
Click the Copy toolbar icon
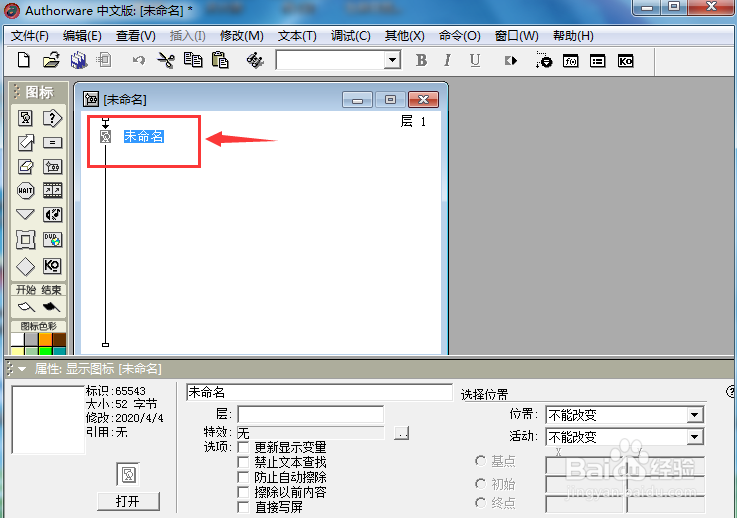pyautogui.click(x=193, y=60)
